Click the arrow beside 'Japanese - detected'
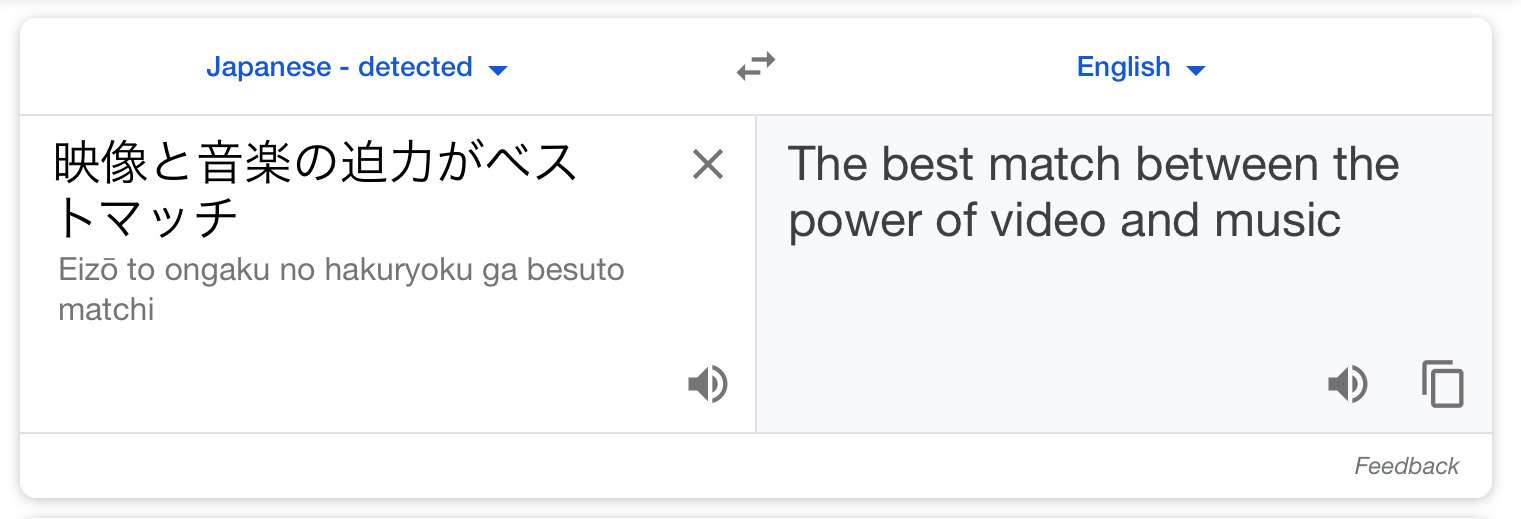 point(498,70)
